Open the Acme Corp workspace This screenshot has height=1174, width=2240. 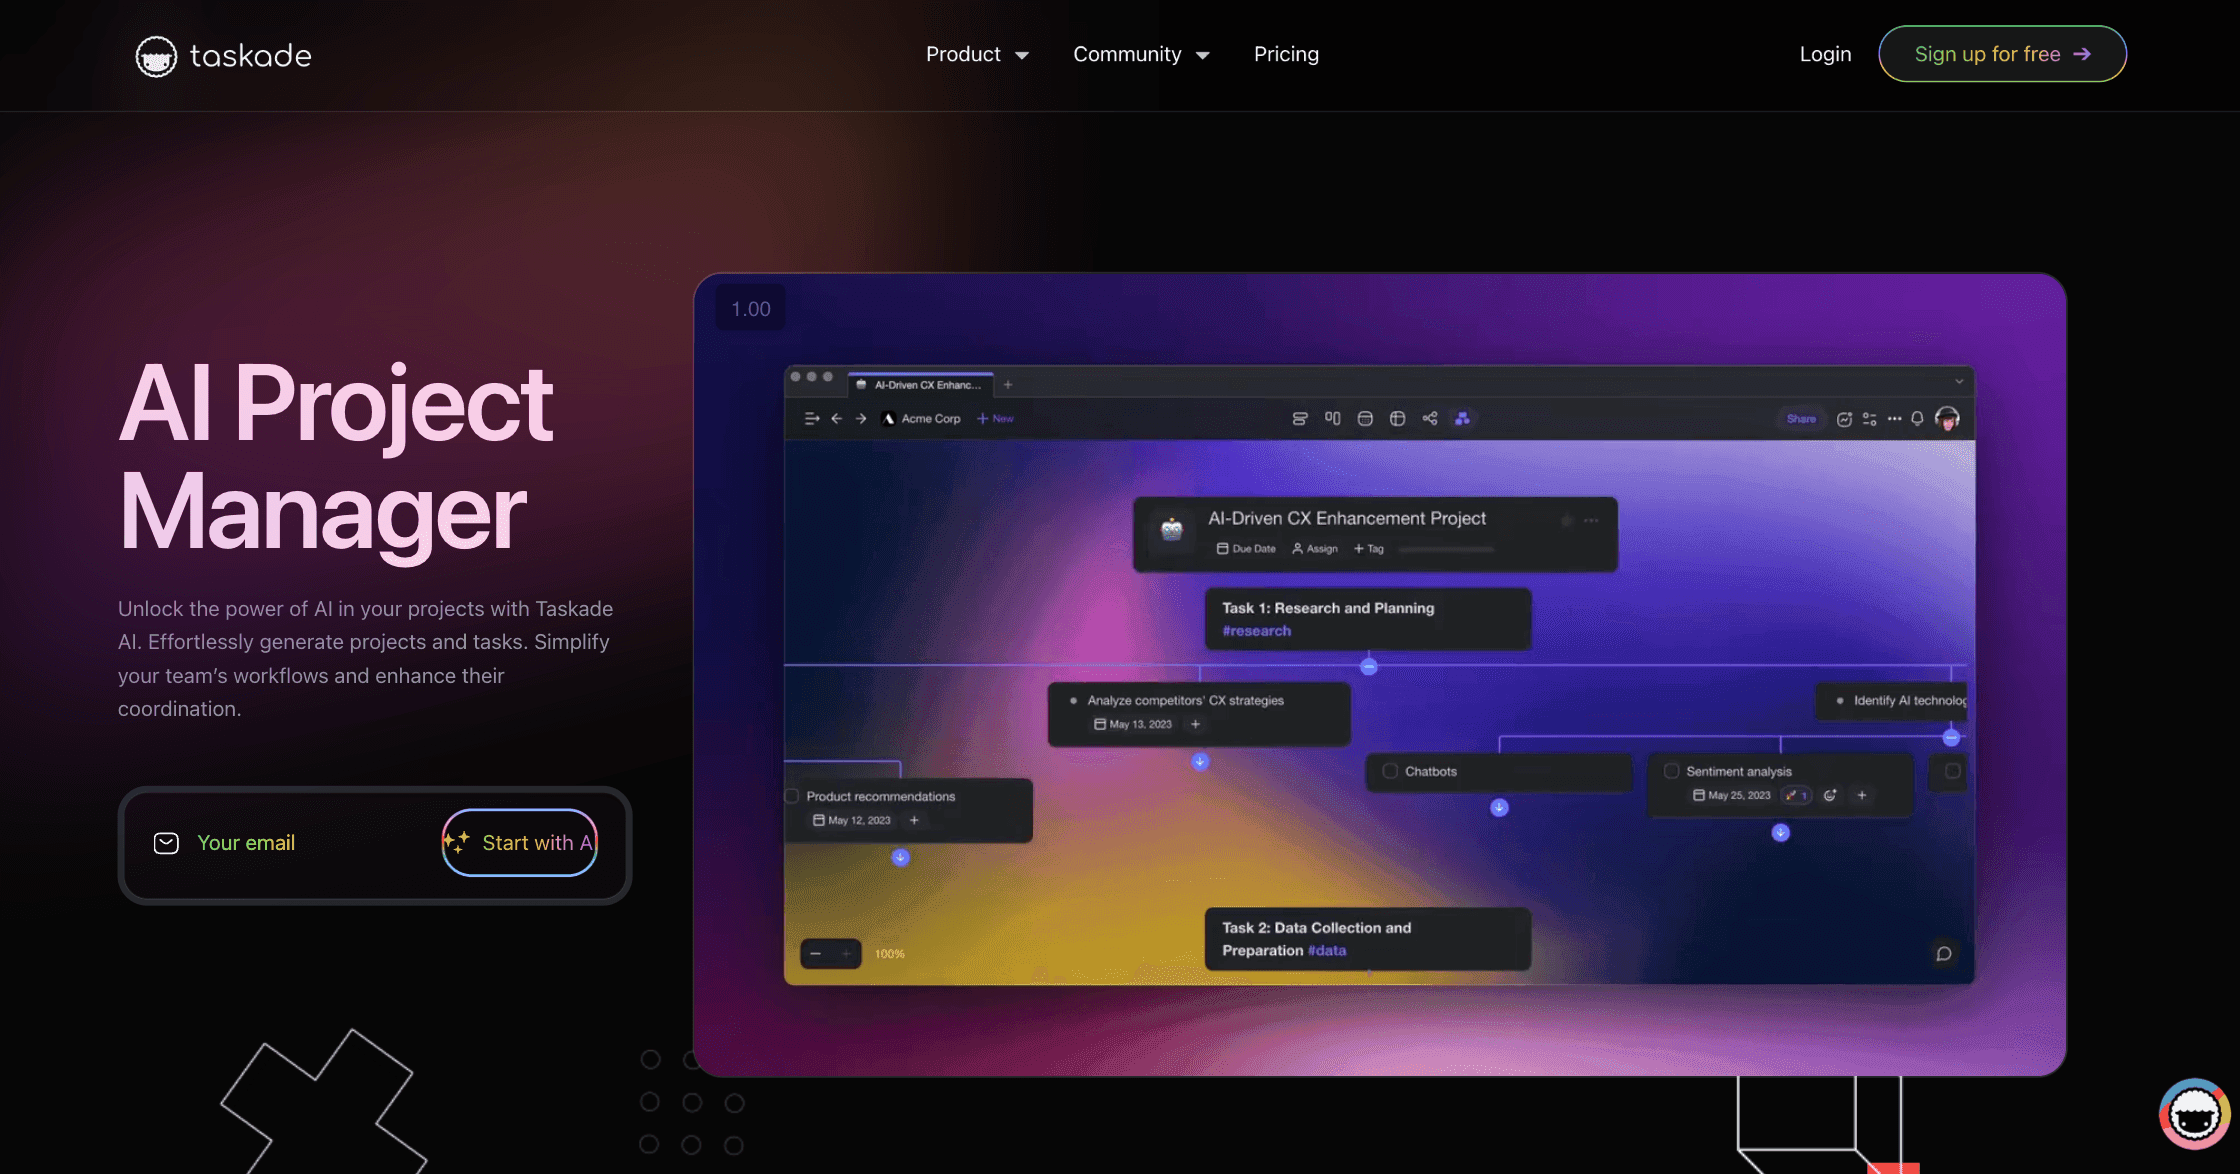coord(921,419)
